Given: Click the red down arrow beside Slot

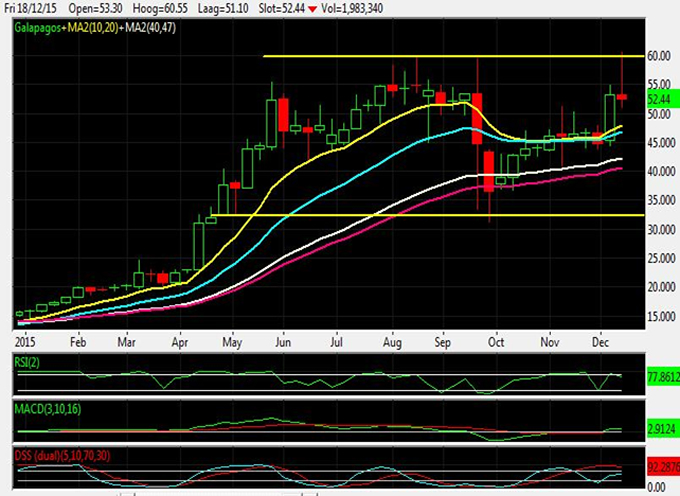Looking at the screenshot, I should pos(319,9).
